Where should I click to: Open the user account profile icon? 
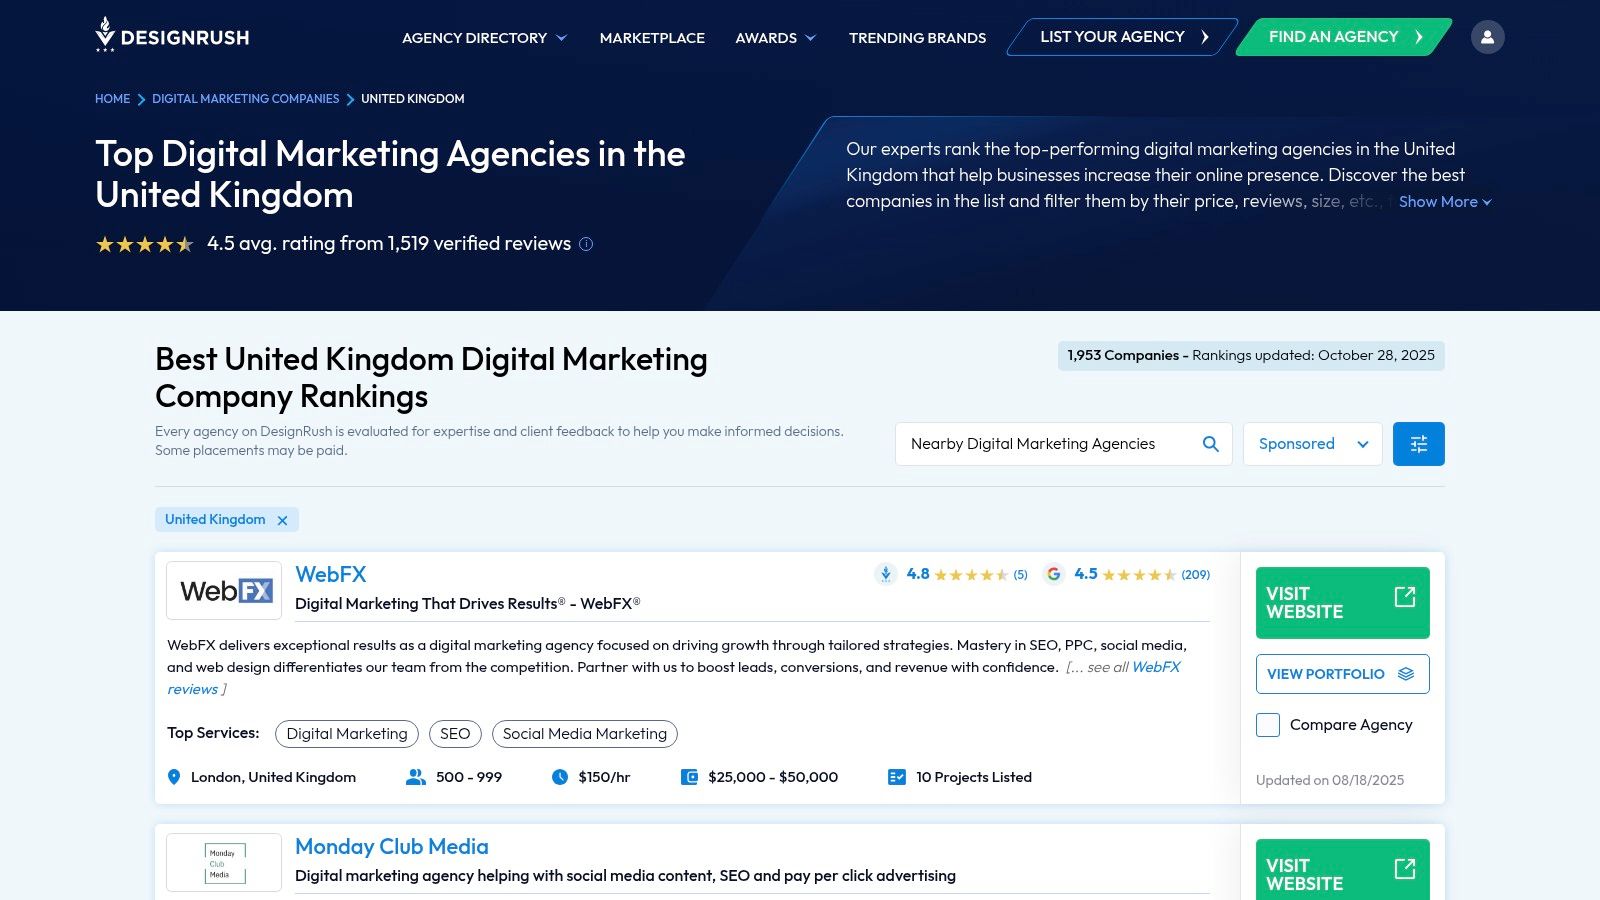[1487, 37]
